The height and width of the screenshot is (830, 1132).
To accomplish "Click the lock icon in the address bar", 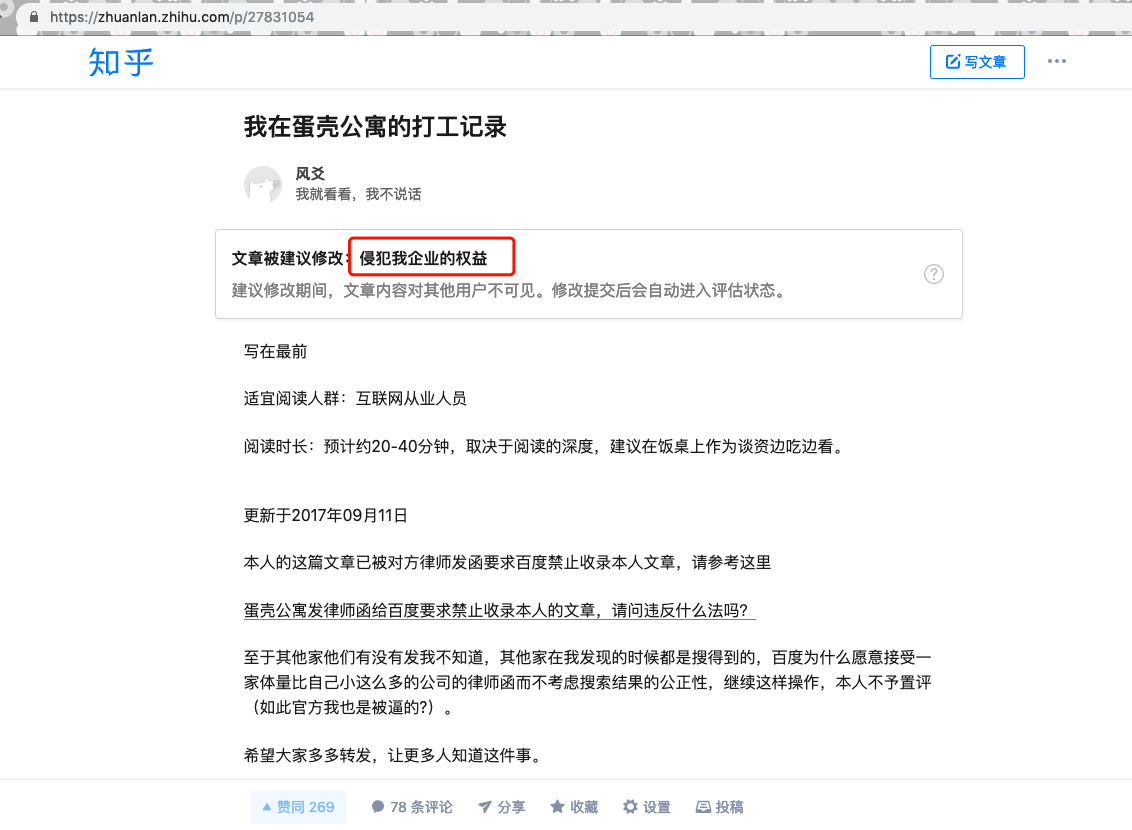I will [x=33, y=17].
